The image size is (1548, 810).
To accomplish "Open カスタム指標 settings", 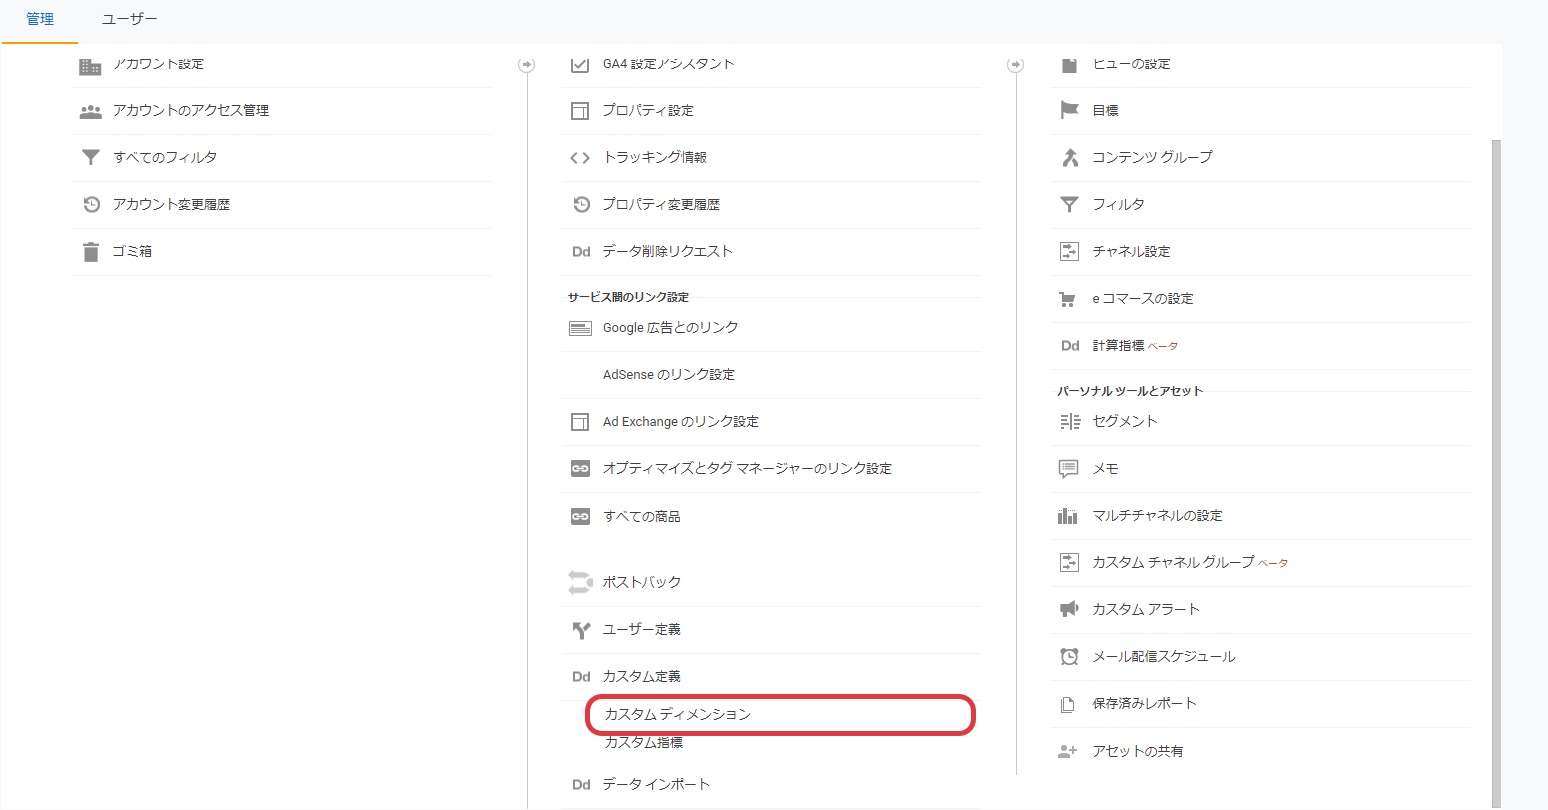I will 643,742.
